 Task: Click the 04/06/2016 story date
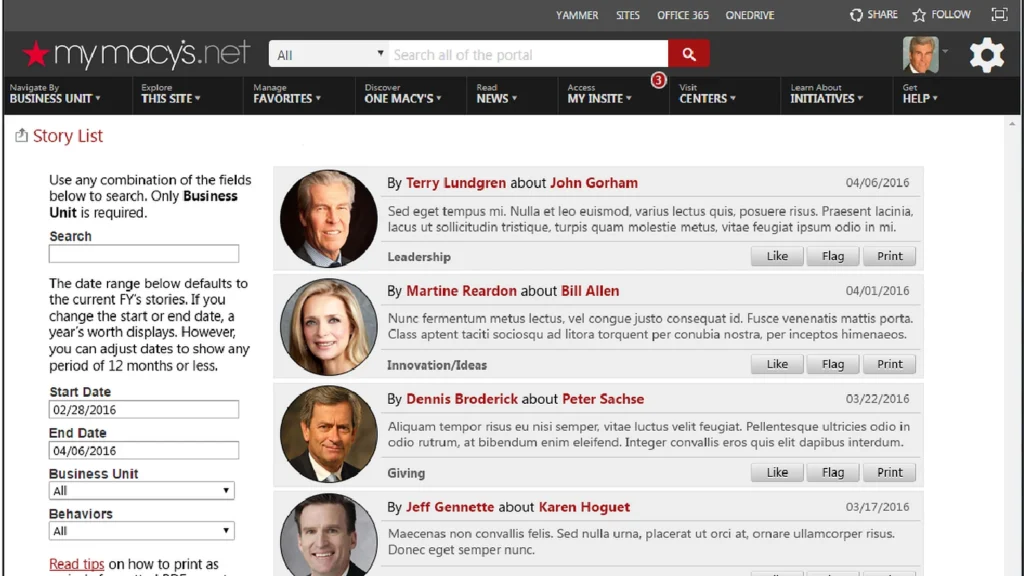coord(877,183)
